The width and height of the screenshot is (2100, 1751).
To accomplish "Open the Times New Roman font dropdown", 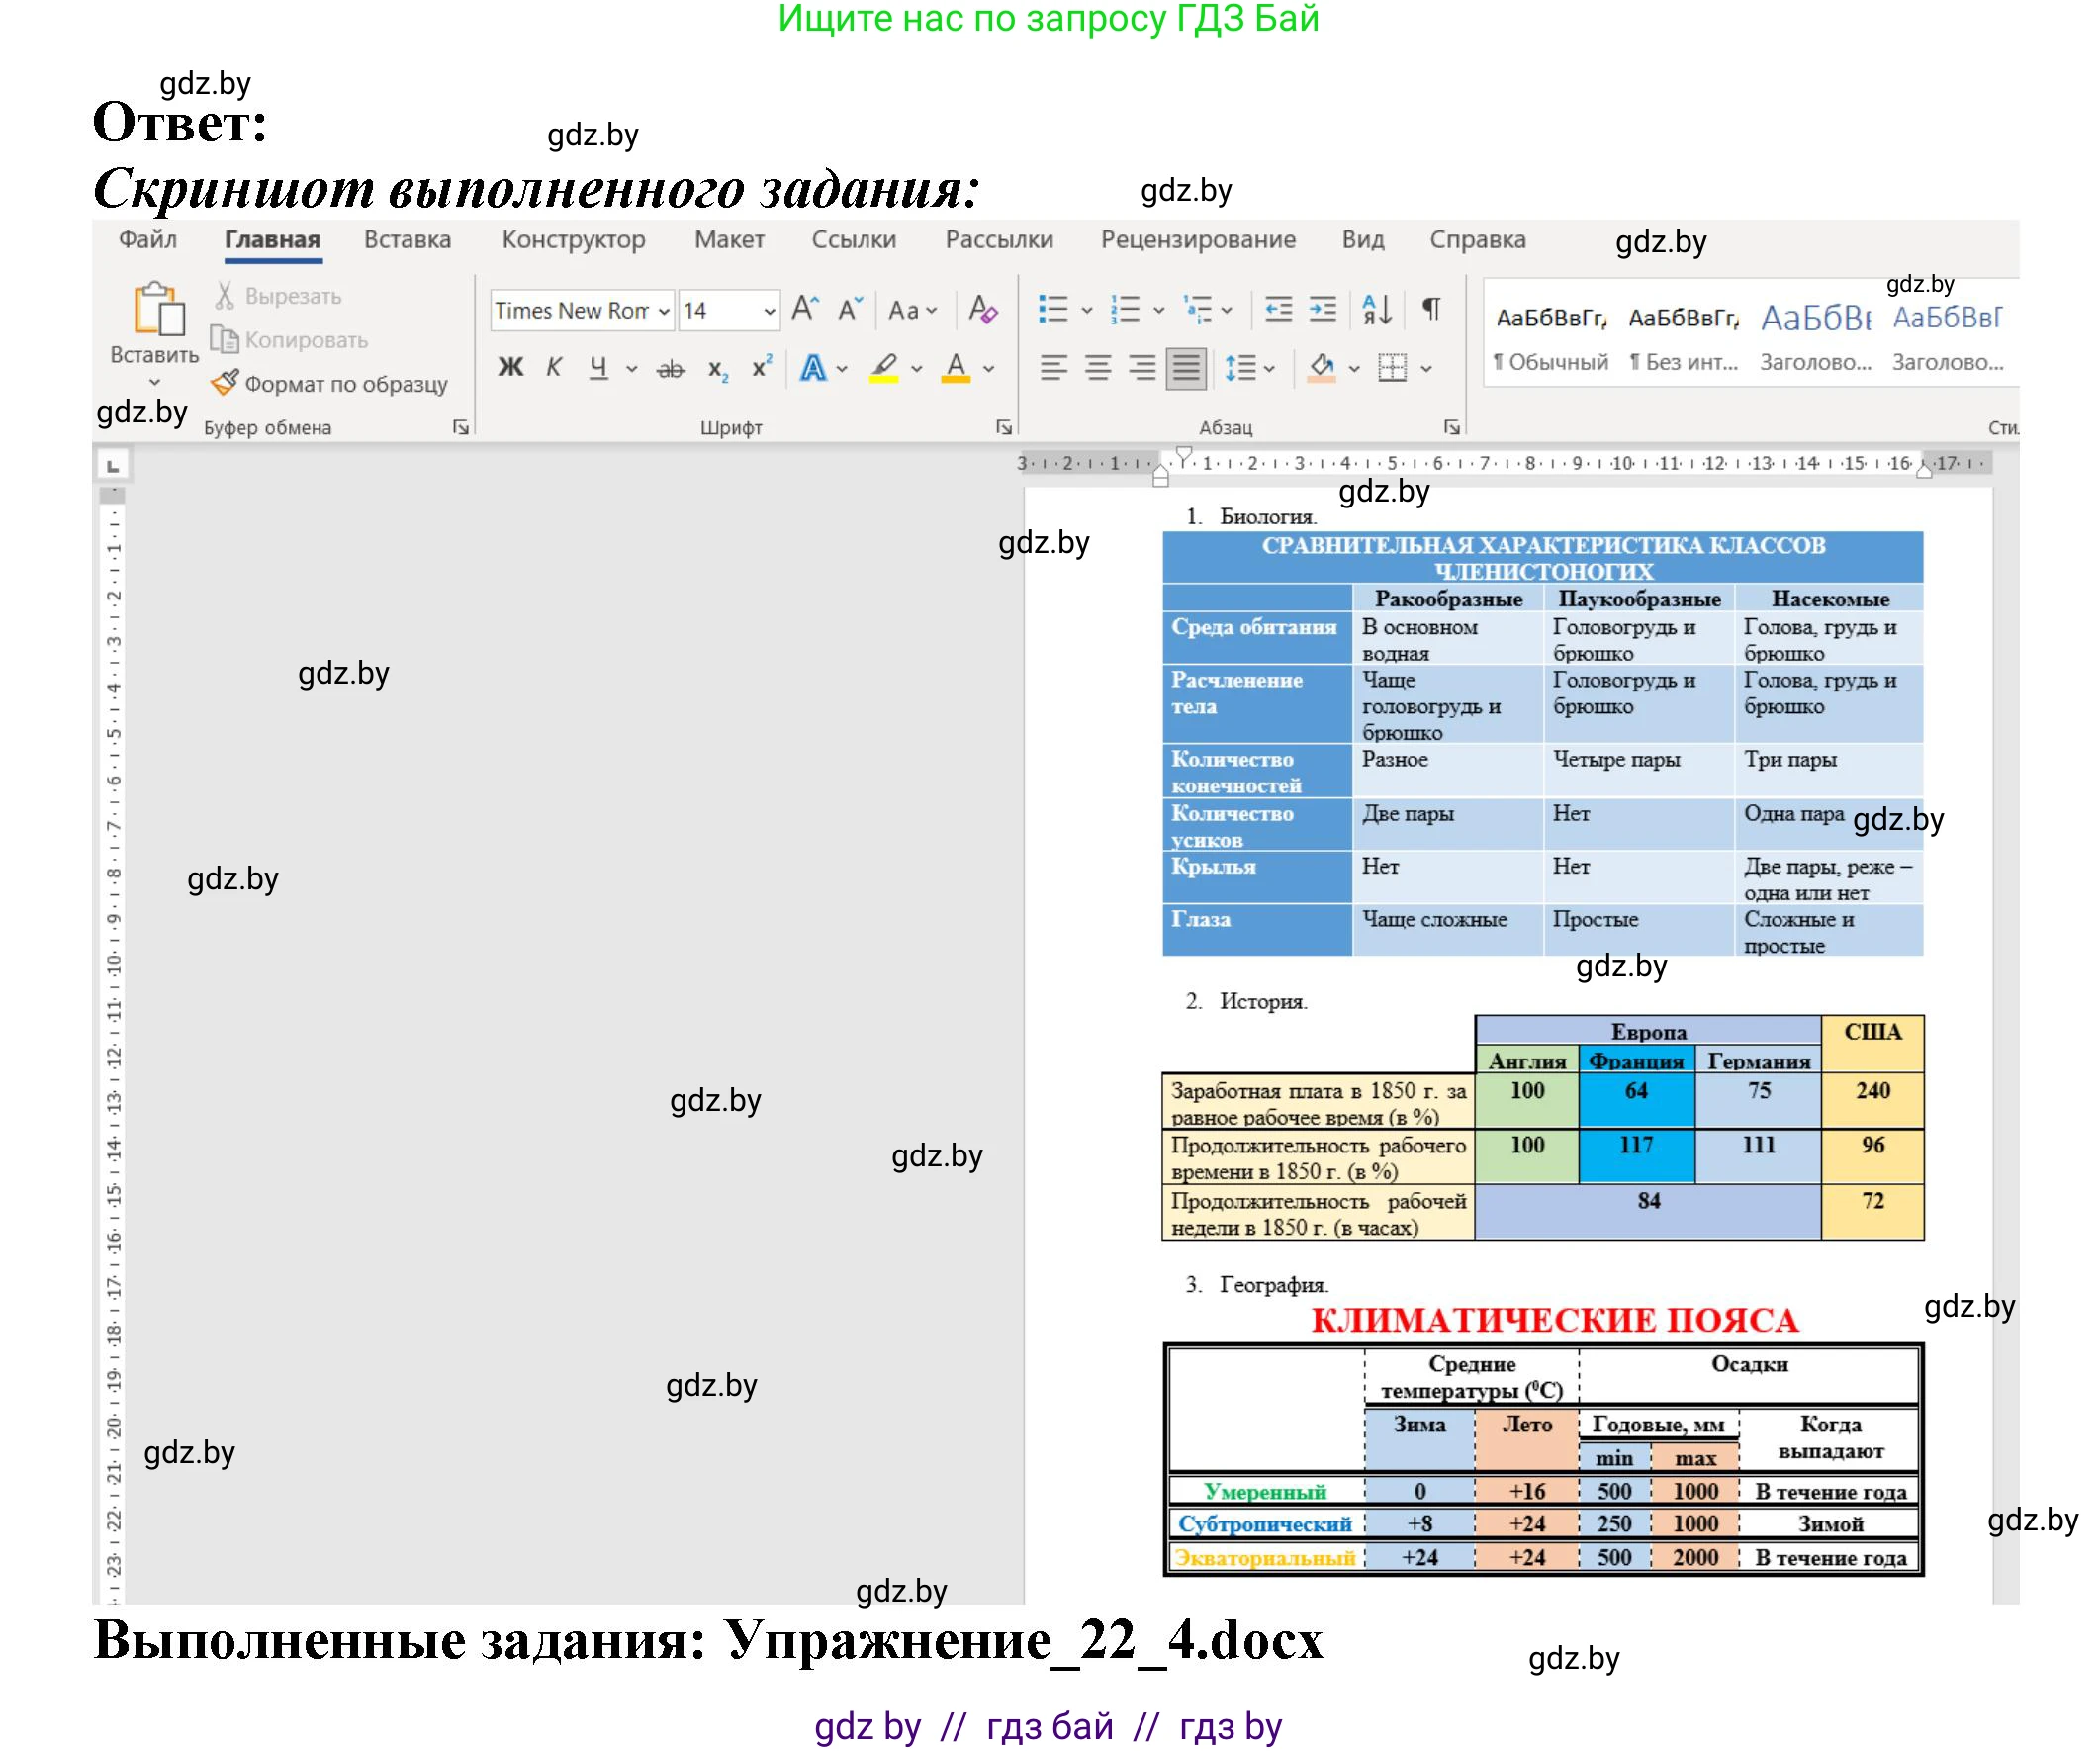I will [664, 311].
